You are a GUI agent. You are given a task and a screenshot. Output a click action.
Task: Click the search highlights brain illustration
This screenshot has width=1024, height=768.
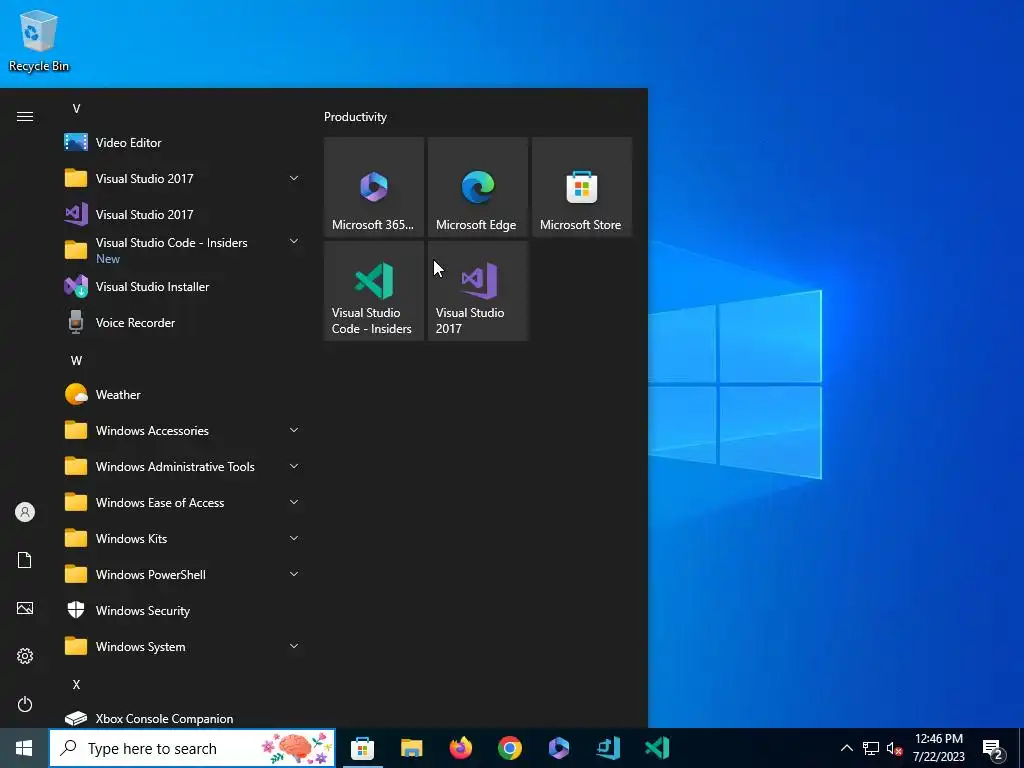click(x=296, y=748)
